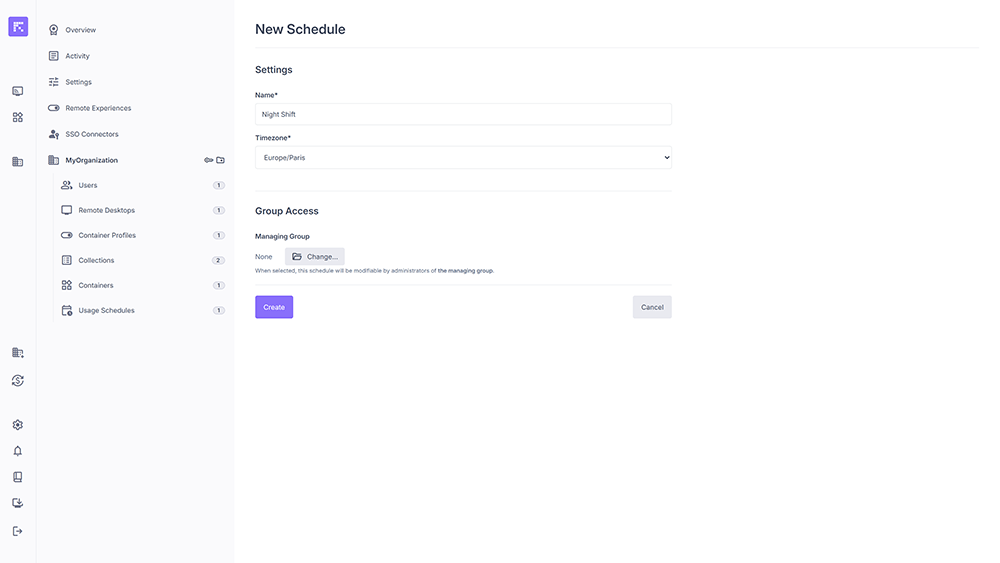The image size is (1000, 563).
Task: Click Change... to pick managing group
Action: pos(315,257)
